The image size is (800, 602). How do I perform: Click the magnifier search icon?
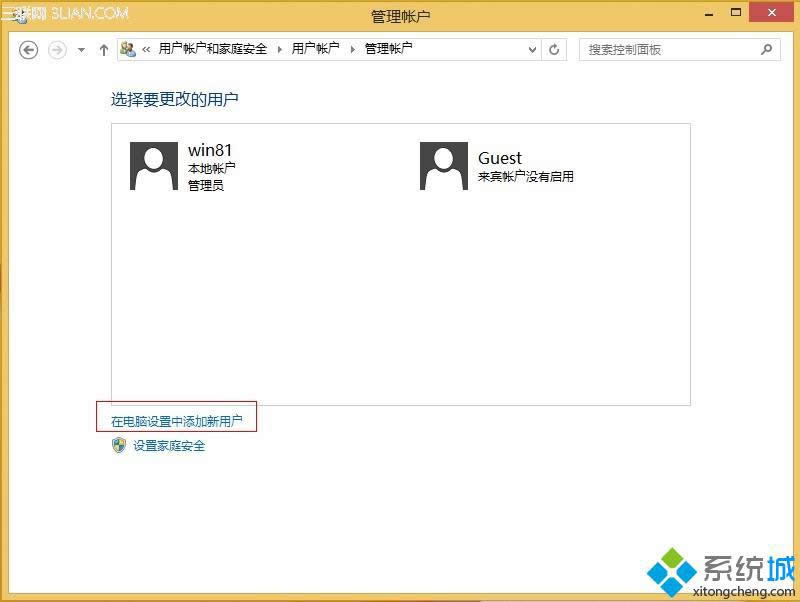coord(767,49)
